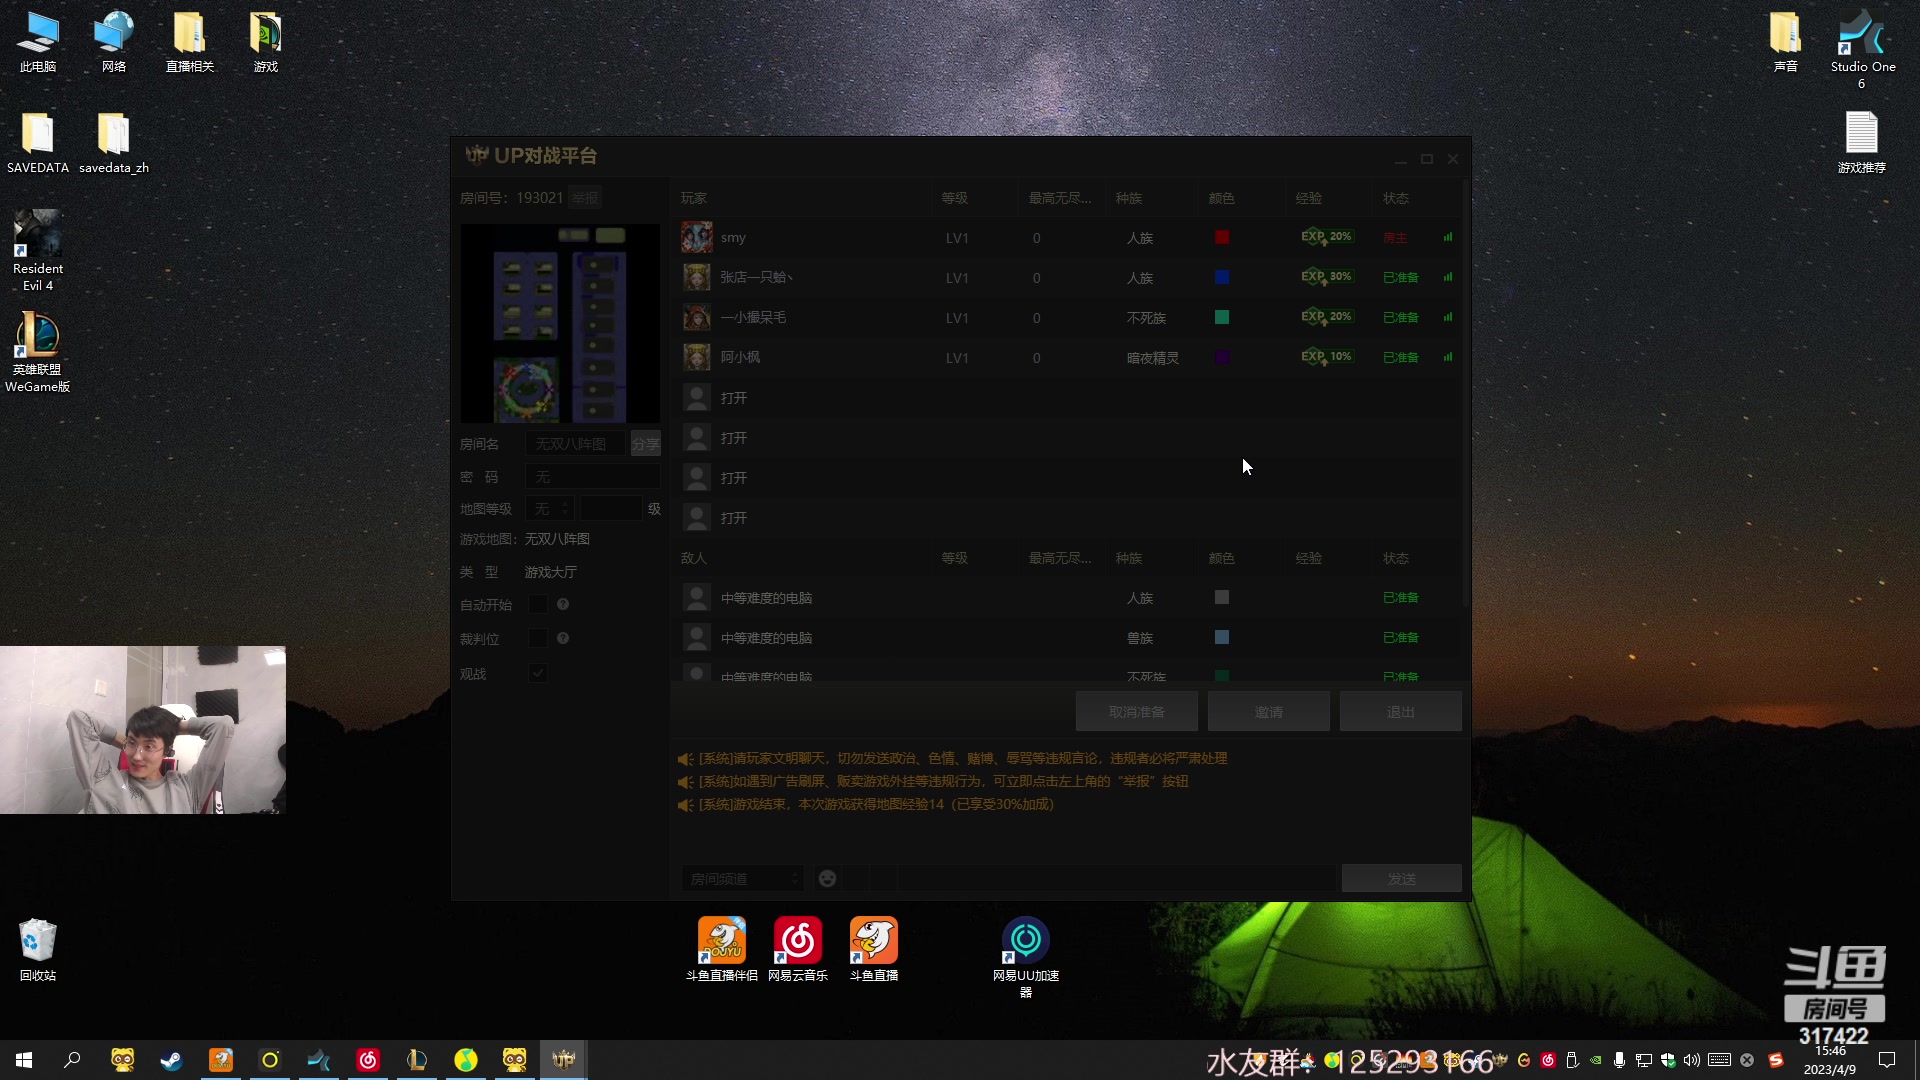This screenshot has height=1080, width=1920.
Task: Open 斗鱼直播伴侣 desktop shortcut
Action: [x=721, y=942]
